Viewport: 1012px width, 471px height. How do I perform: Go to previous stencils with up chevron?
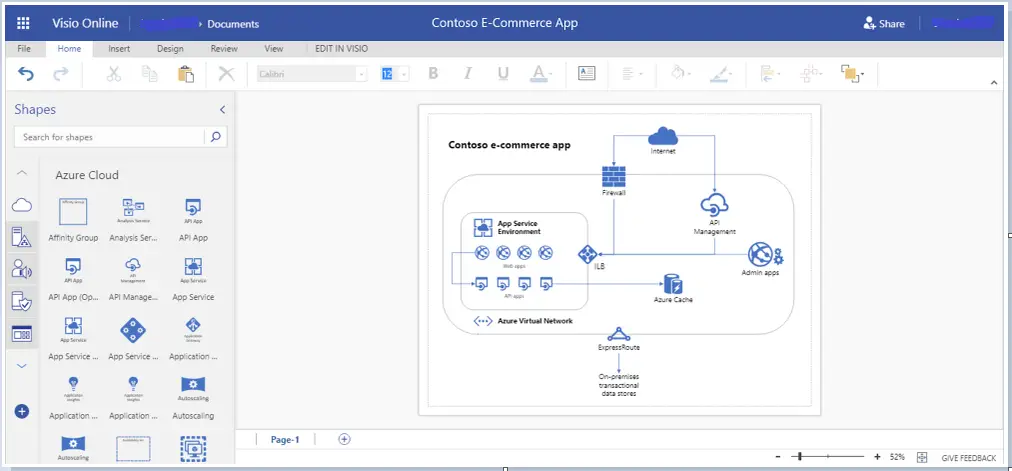click(x=22, y=173)
